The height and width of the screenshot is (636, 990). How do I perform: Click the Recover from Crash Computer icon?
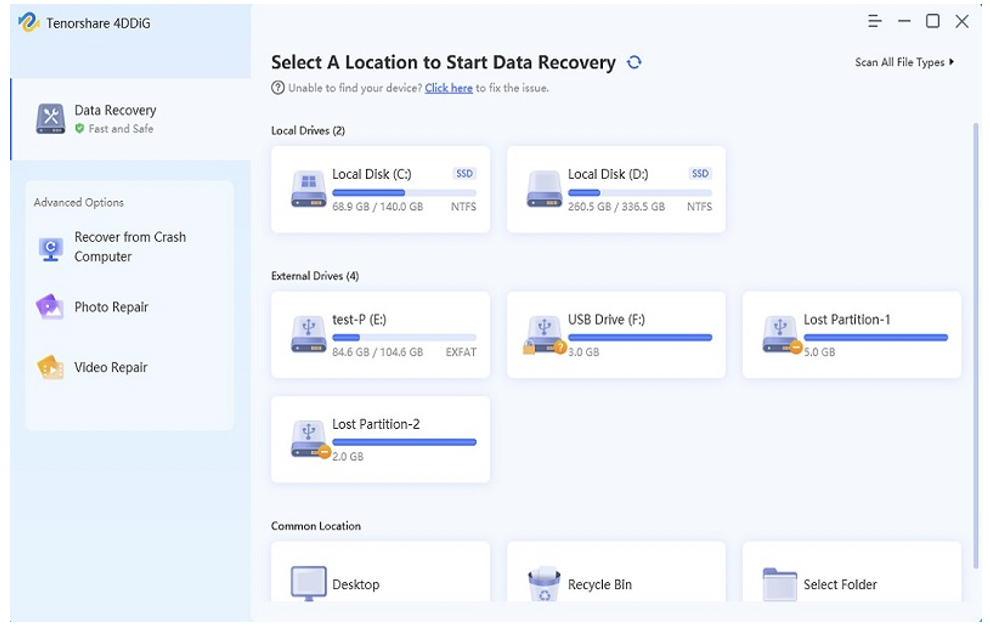(x=51, y=249)
